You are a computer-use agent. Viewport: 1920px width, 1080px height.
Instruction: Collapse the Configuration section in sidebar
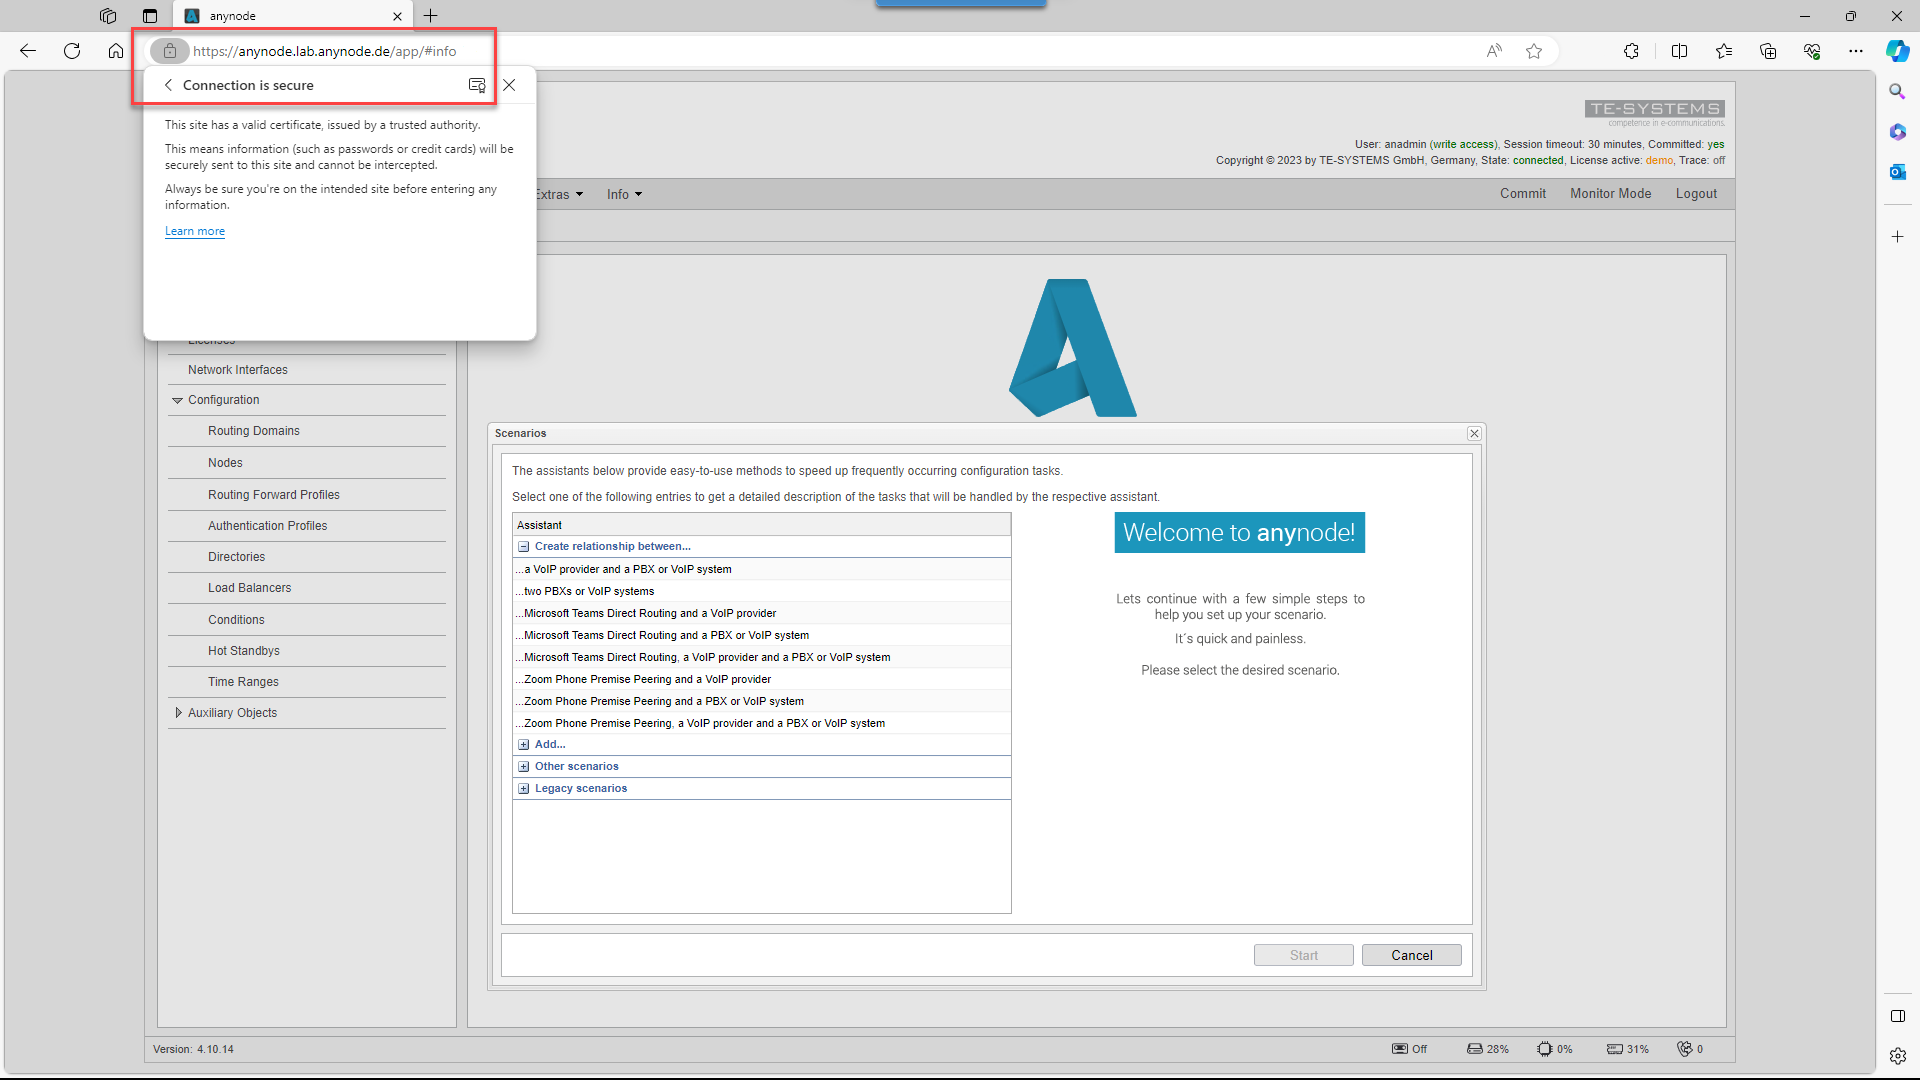178,400
